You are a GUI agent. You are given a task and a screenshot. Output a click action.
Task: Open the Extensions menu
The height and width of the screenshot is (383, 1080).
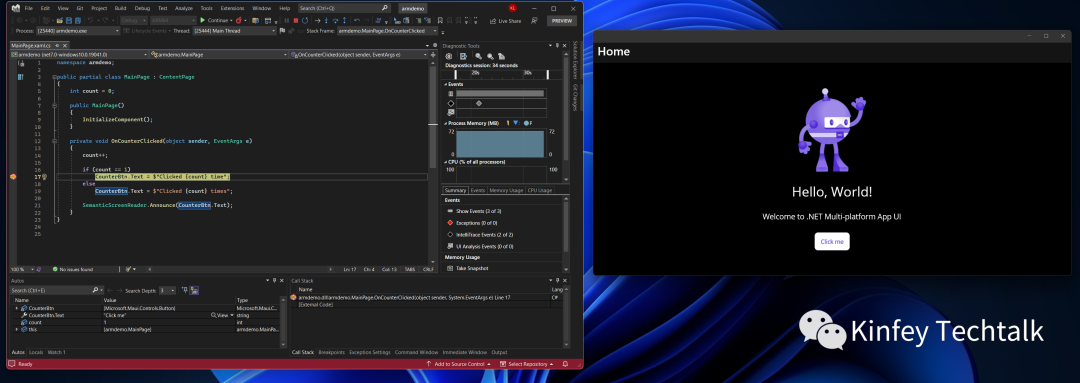tap(232, 8)
